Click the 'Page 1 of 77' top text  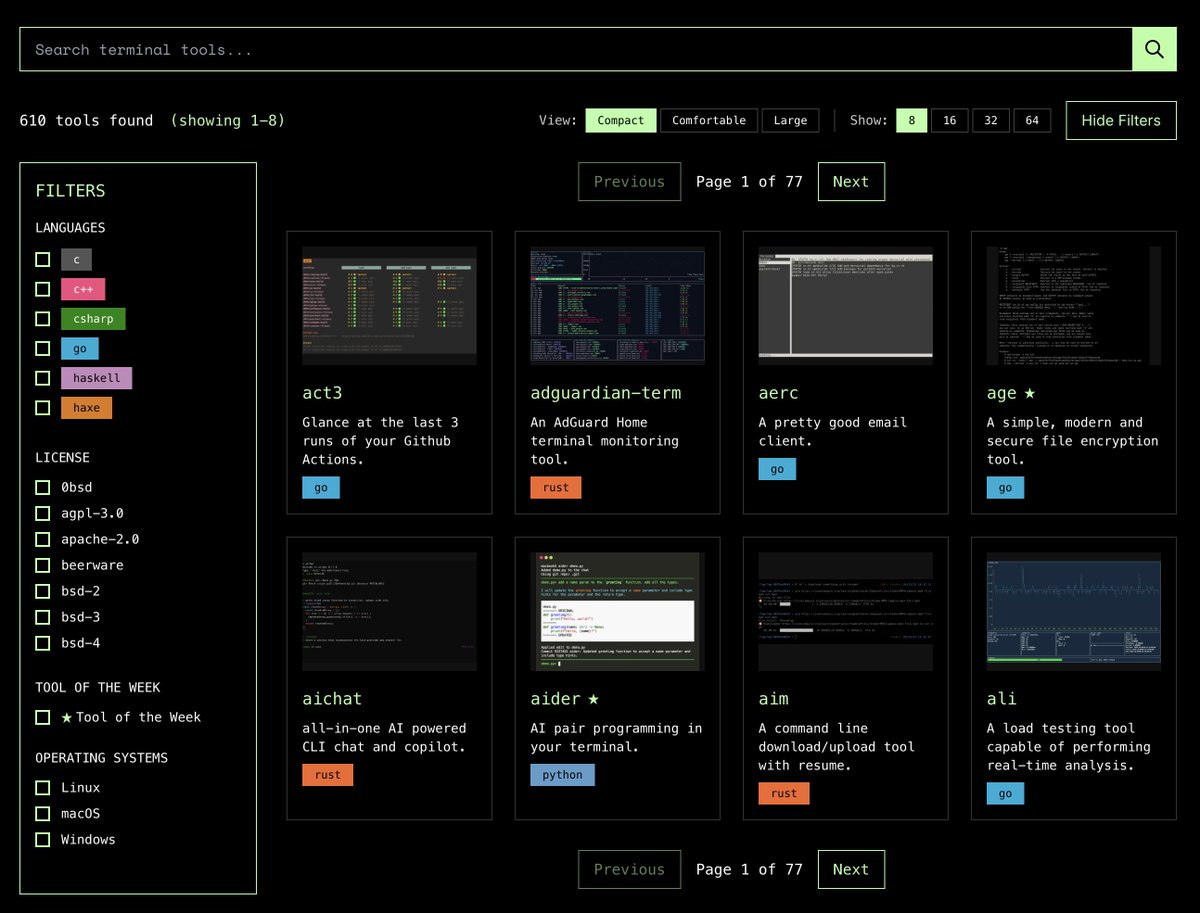click(x=749, y=181)
